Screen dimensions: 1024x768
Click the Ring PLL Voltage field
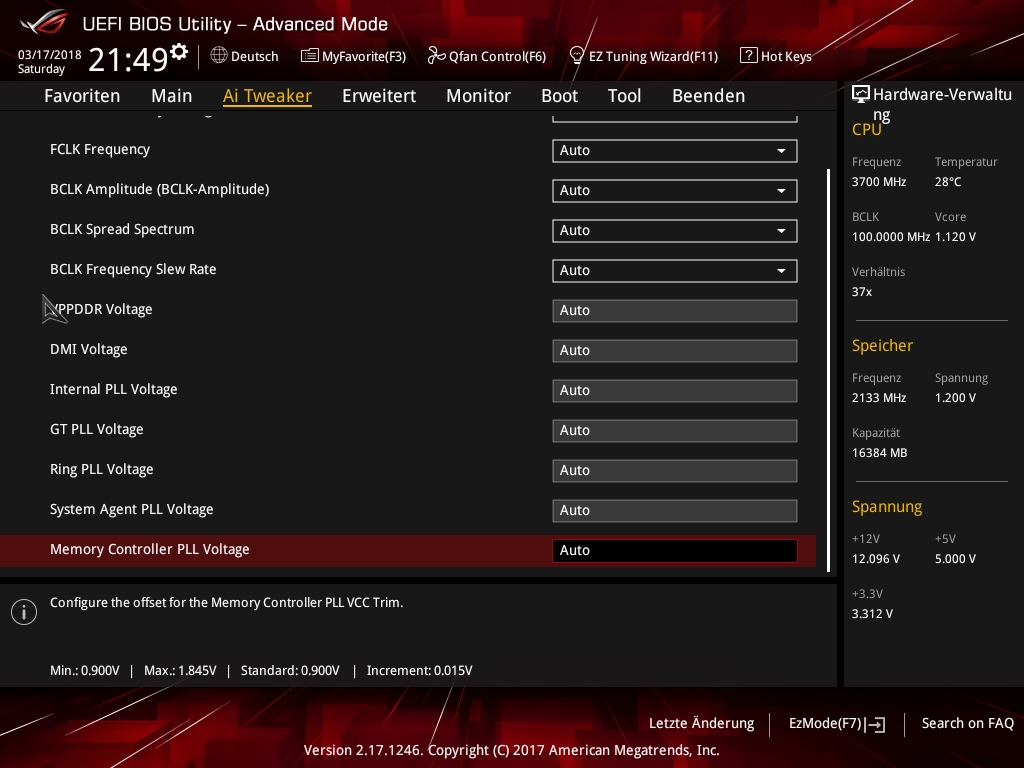click(675, 470)
